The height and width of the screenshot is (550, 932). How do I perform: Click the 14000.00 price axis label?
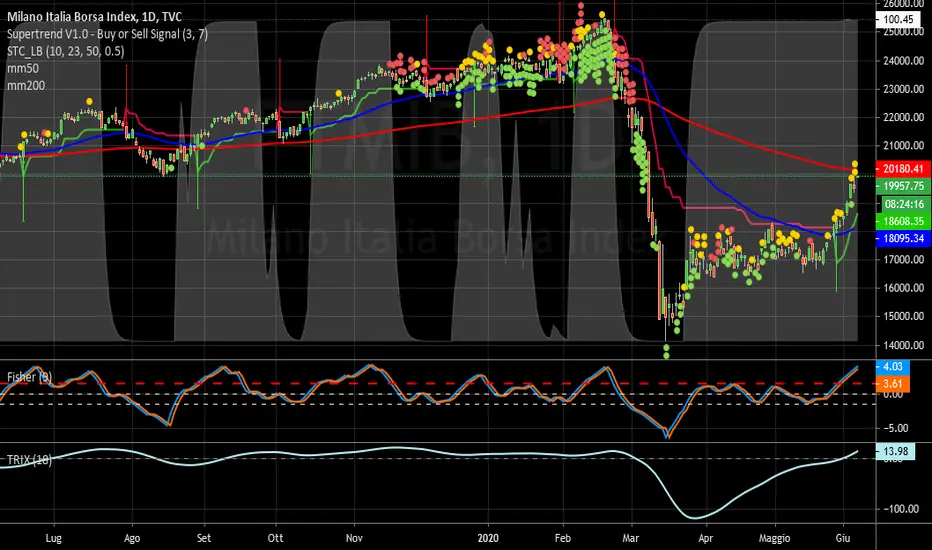(x=903, y=345)
